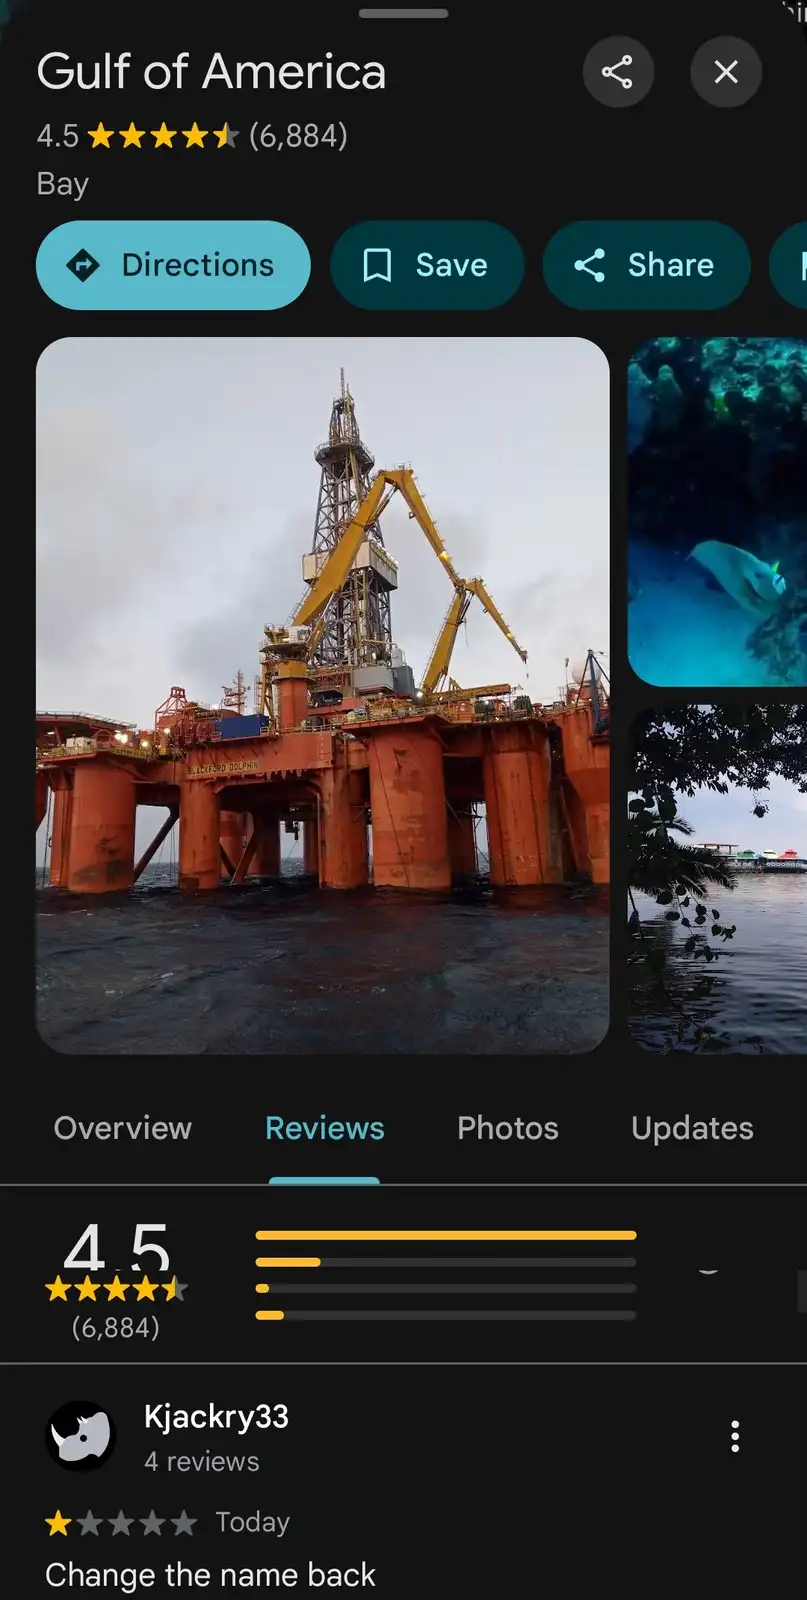Tap the 'Gulf of America' title

point(211,72)
